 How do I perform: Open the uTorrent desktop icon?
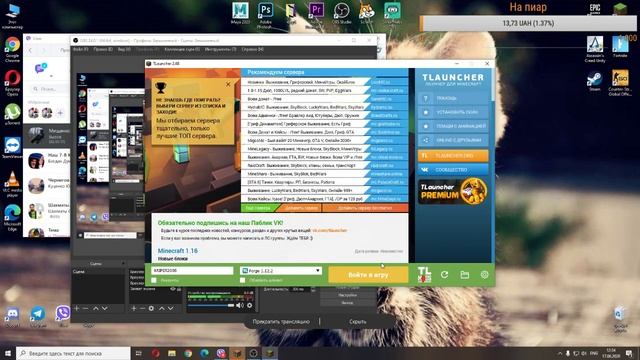pyautogui.click(x=12, y=114)
